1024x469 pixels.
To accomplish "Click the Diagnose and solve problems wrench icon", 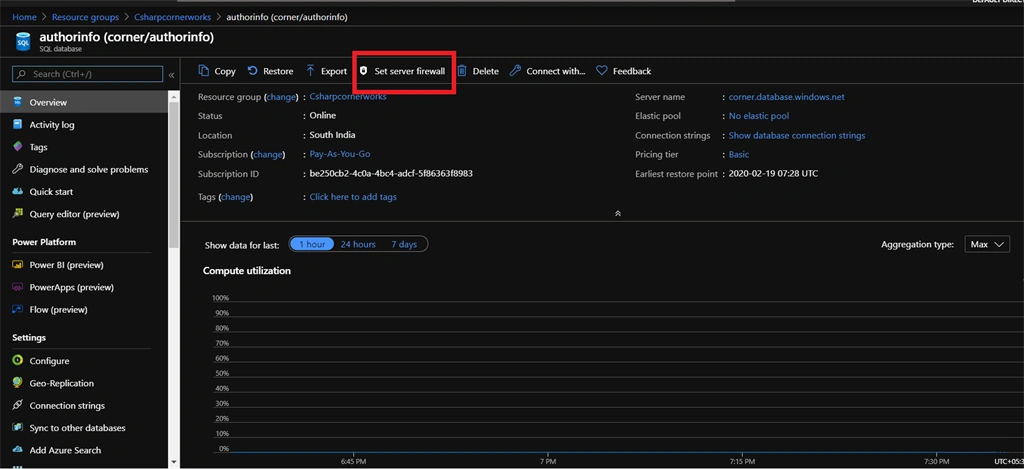I will [18, 169].
